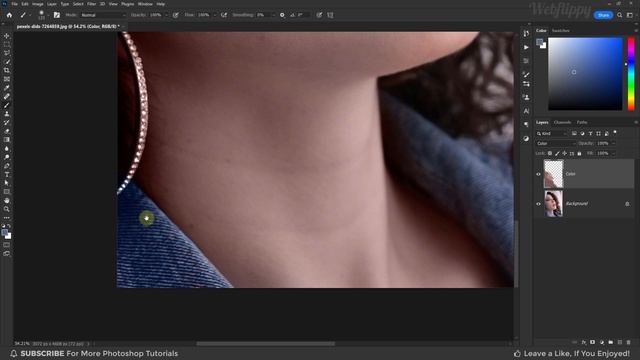Open the History panel icon
Image resolution: width=640 pixels, height=360 pixels.
click(x=526, y=33)
